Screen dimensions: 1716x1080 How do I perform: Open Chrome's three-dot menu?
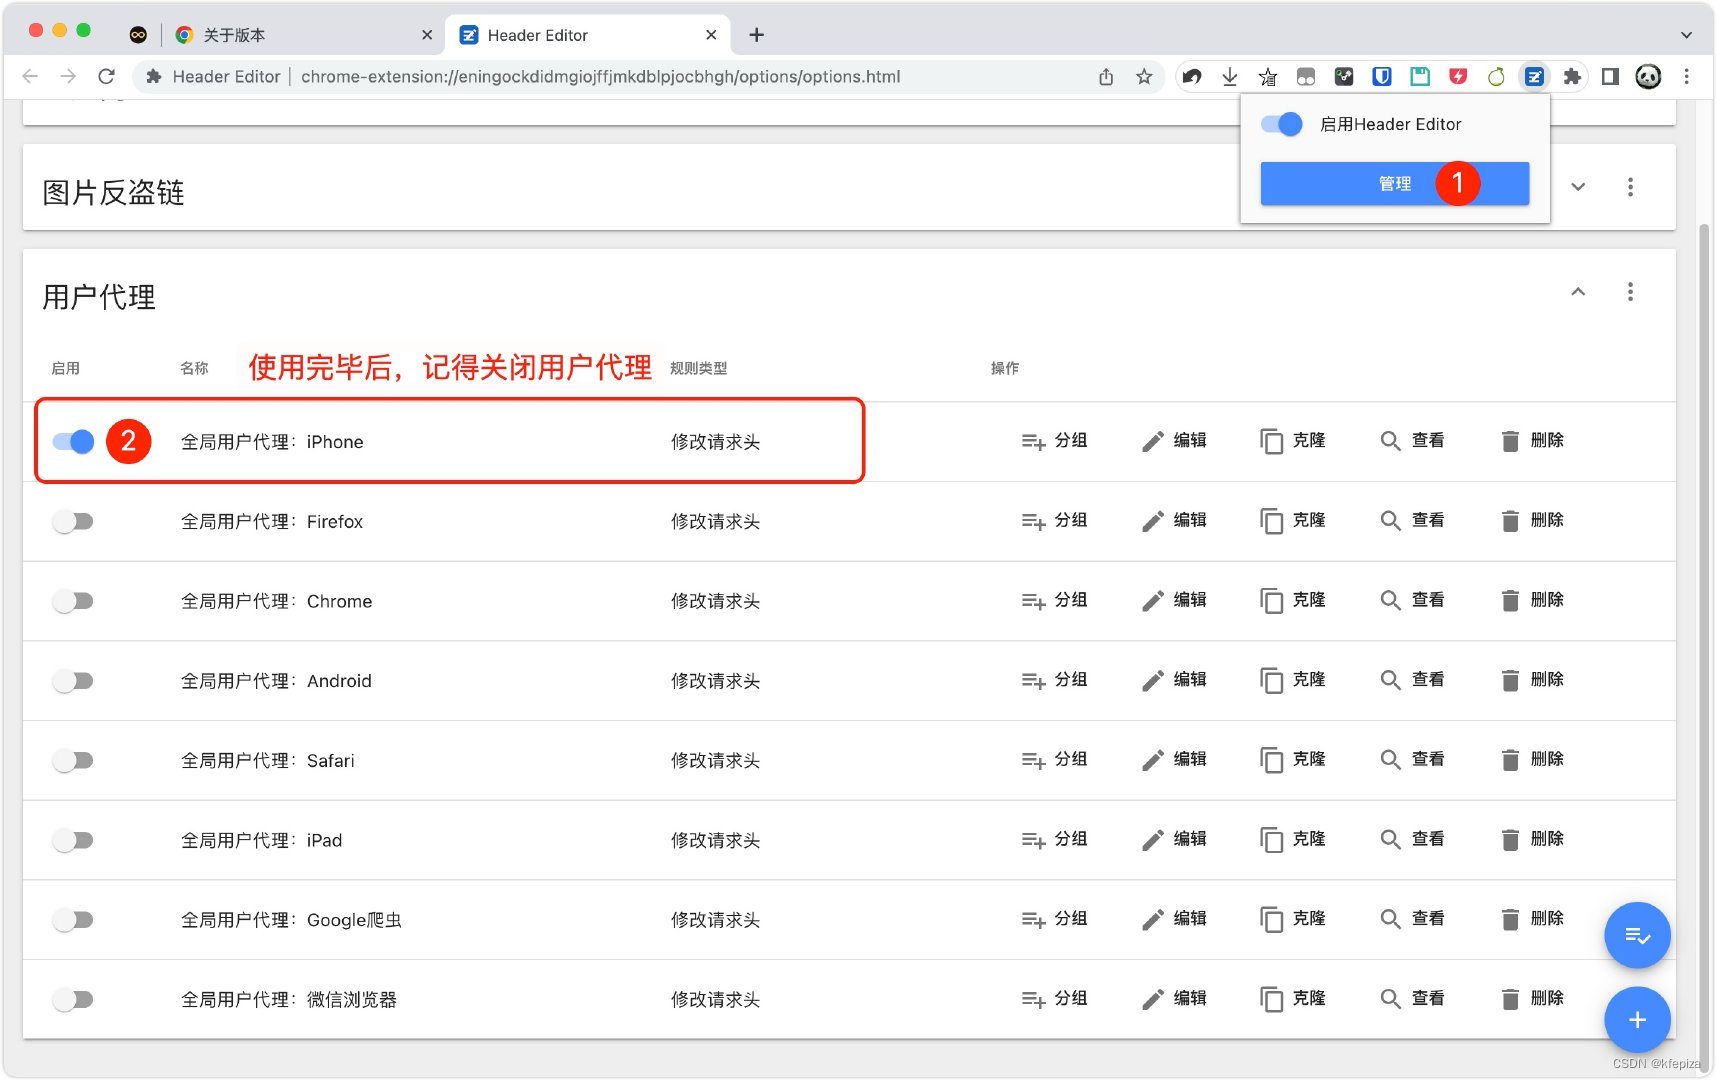pyautogui.click(x=1686, y=76)
